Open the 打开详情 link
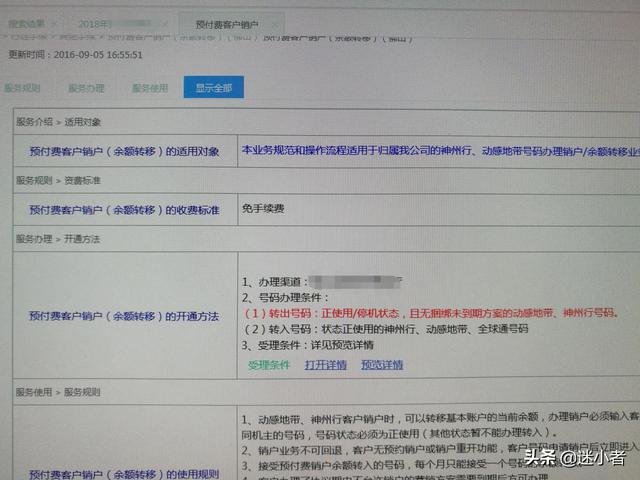 pos(326,365)
